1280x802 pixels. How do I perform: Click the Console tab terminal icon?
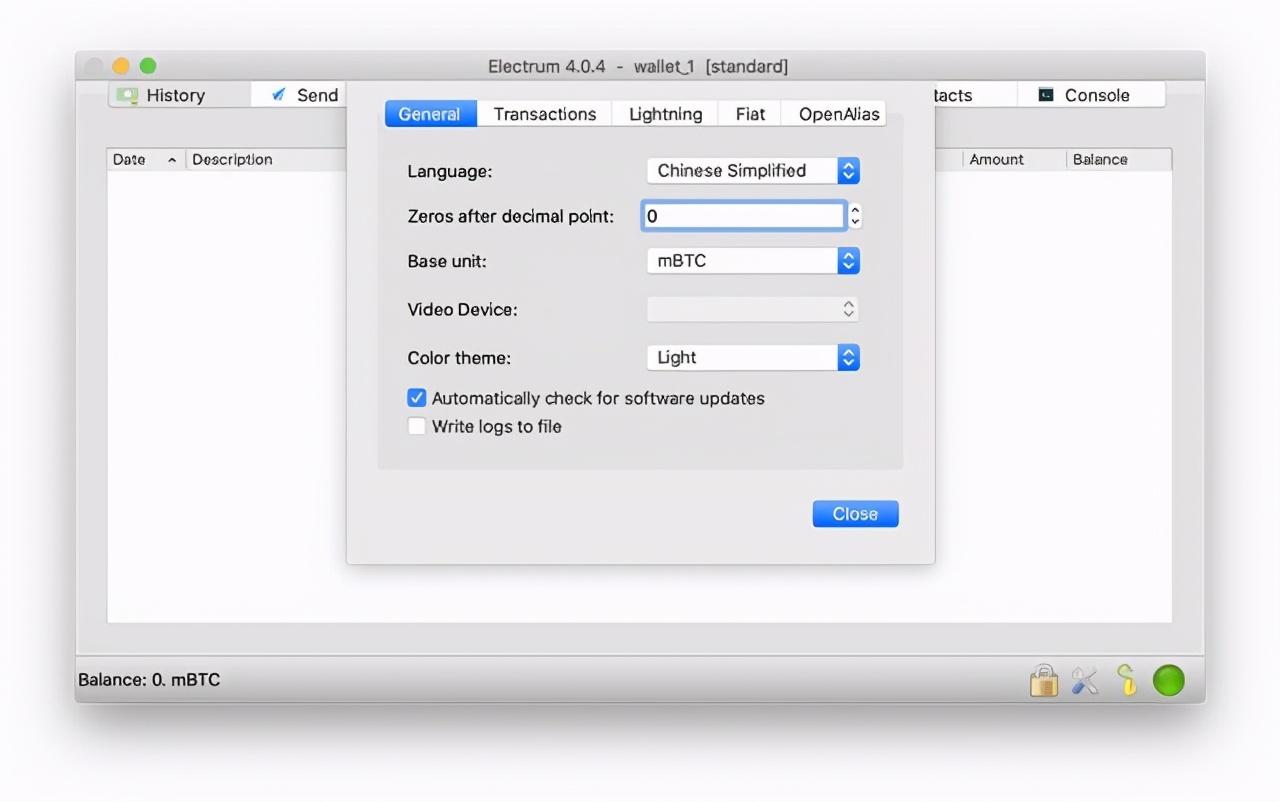(1046, 95)
